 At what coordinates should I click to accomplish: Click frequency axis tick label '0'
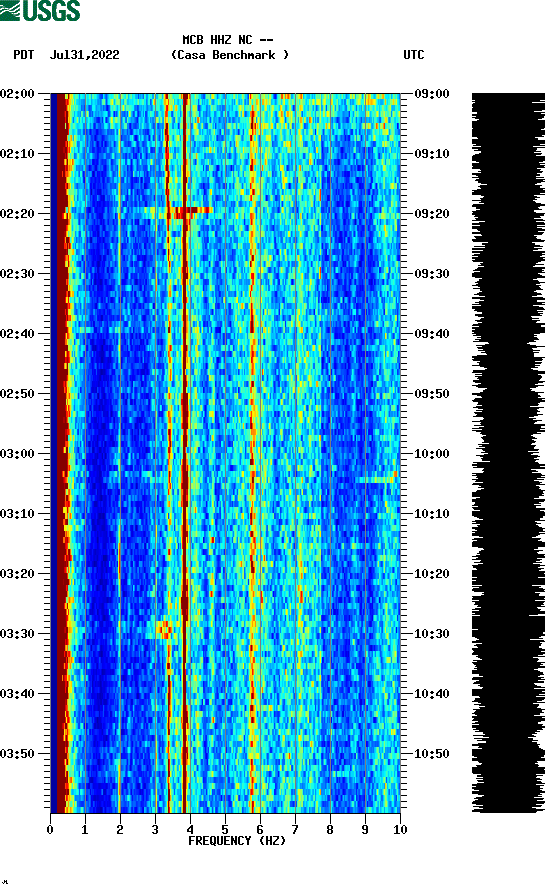[x=50, y=830]
